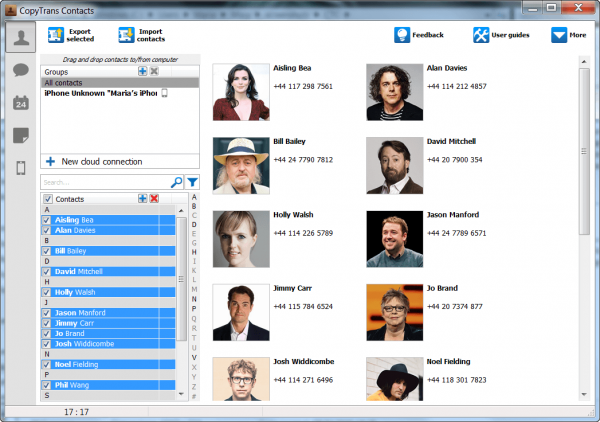Screen dimensions: 600x422
Task: Click the filter funnel icon
Action: (x=192, y=182)
